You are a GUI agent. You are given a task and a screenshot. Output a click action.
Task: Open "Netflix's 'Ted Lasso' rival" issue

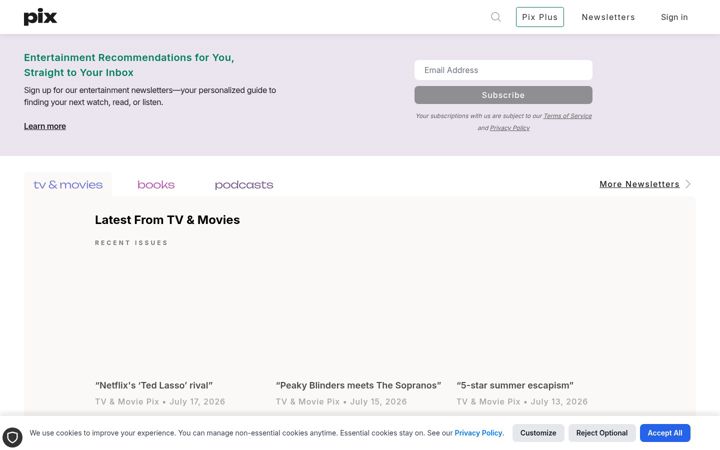(154, 385)
